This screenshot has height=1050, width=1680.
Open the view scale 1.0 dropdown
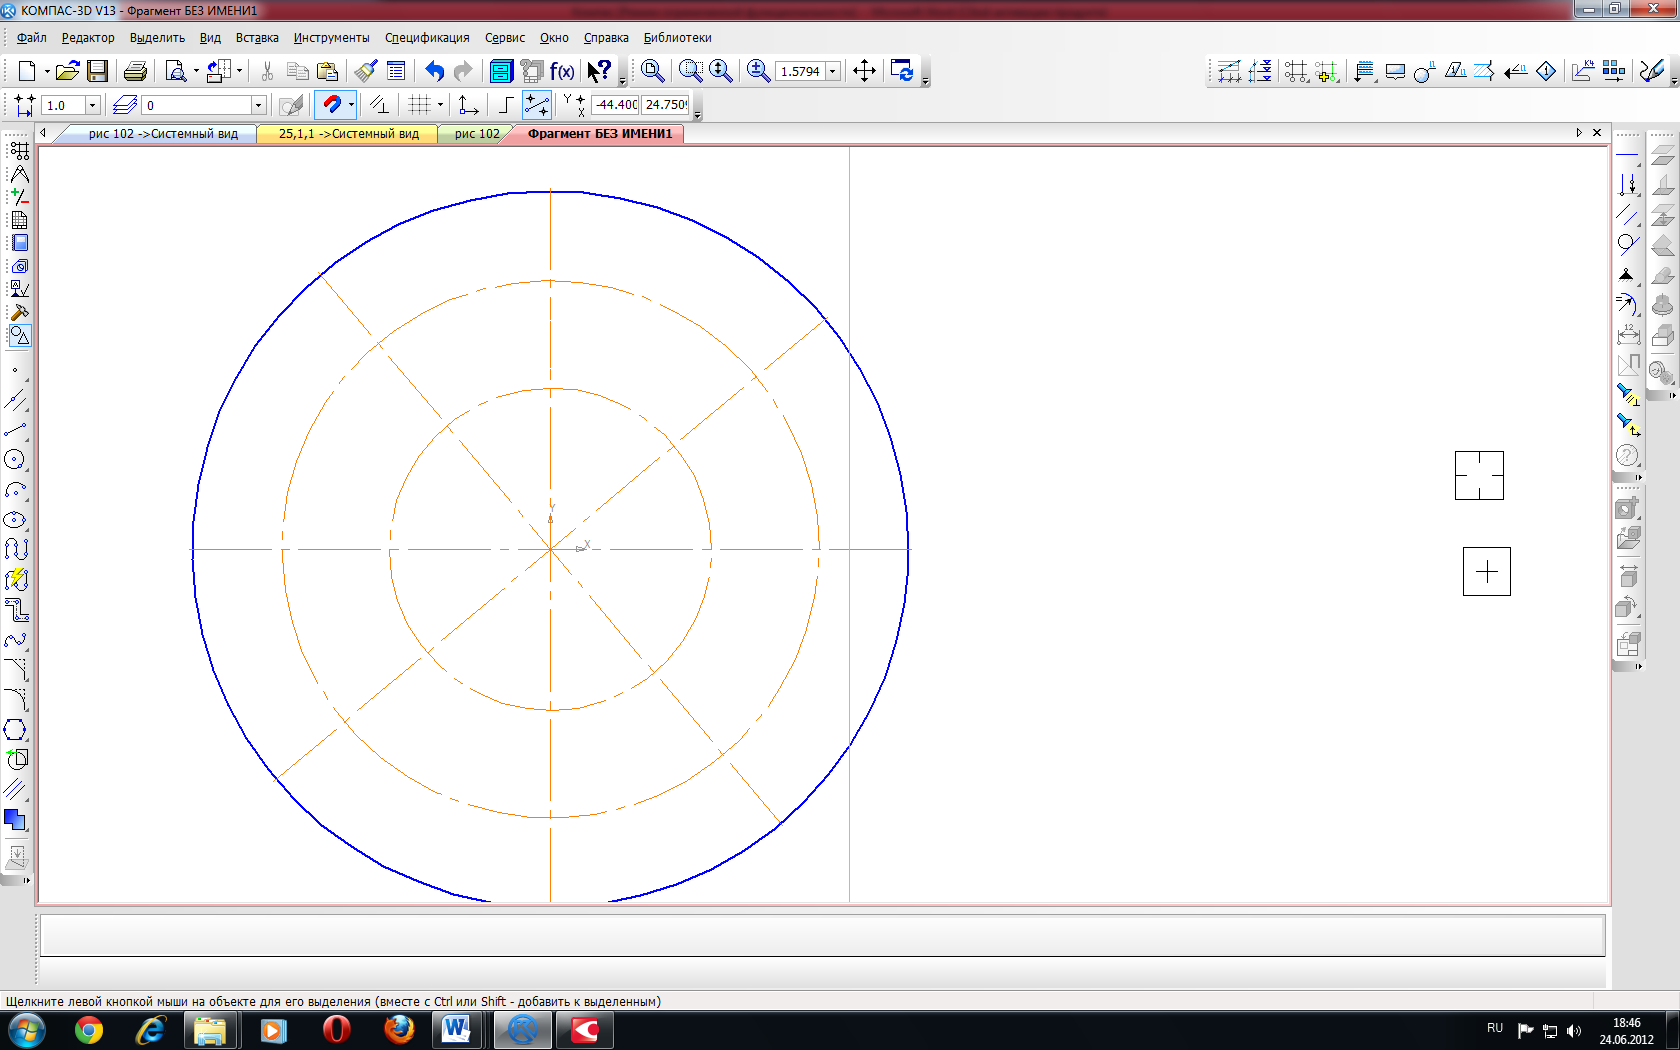pos(92,105)
